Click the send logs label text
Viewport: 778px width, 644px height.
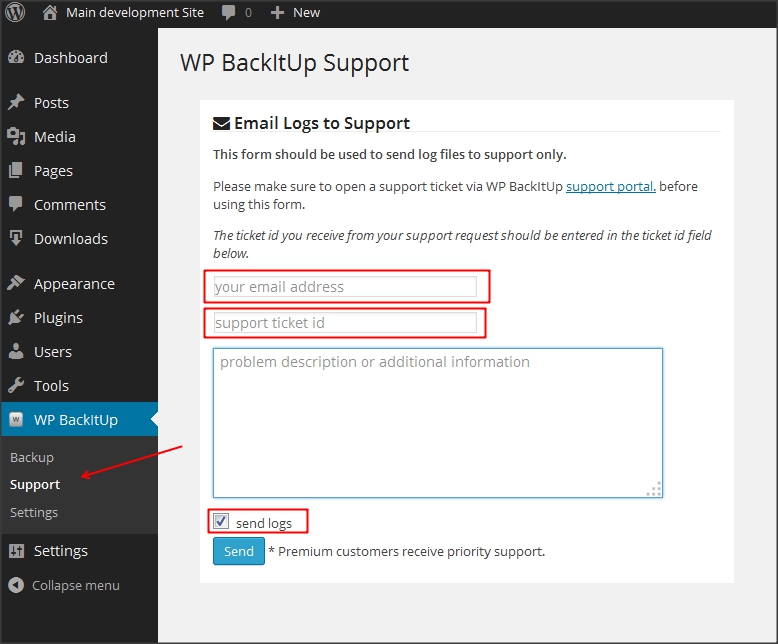pyautogui.click(x=264, y=523)
